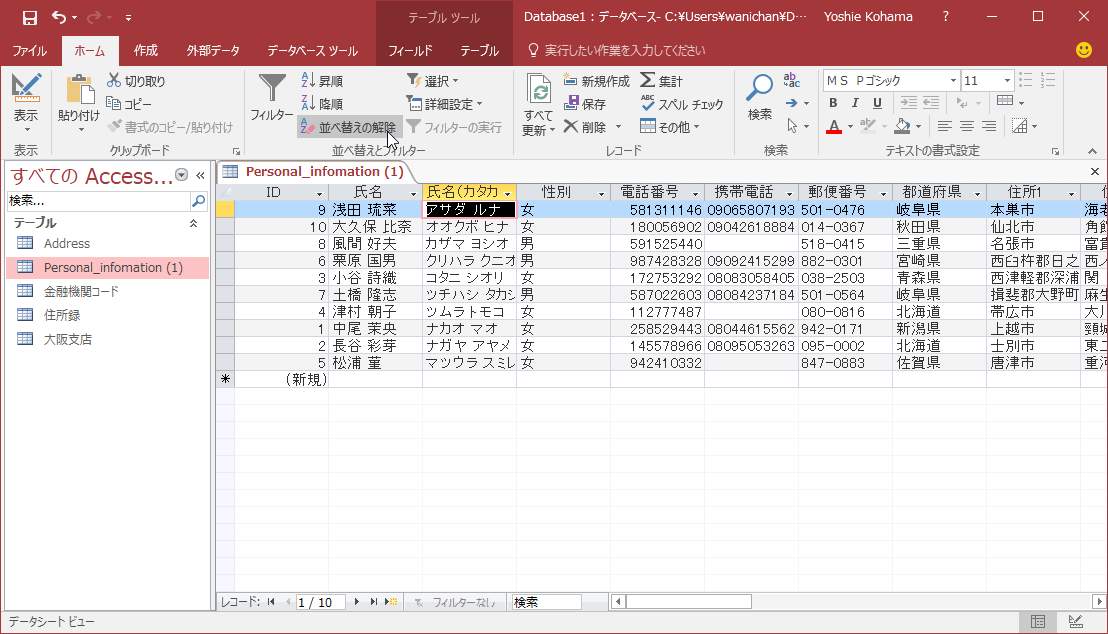
Task: Click コピー copy command
Action: coord(129,104)
